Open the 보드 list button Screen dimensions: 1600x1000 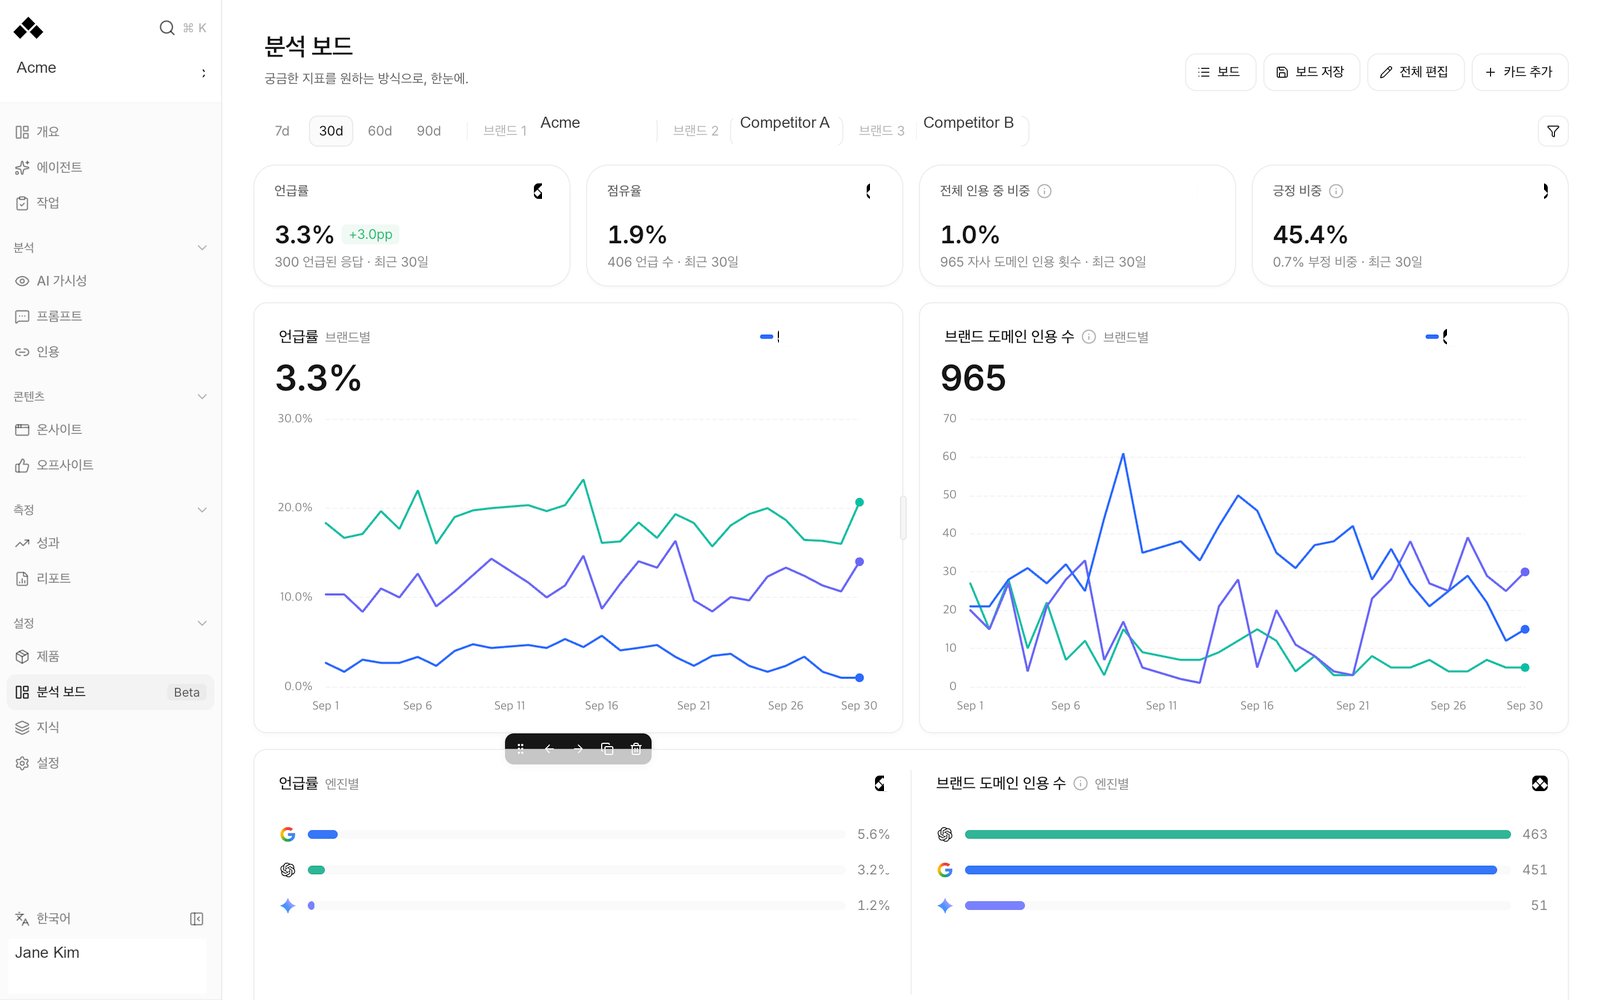1220,72
